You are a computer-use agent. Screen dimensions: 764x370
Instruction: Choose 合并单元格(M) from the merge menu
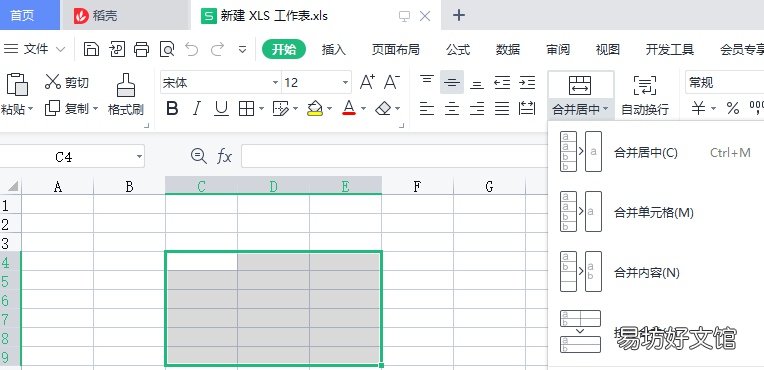pyautogui.click(x=653, y=213)
